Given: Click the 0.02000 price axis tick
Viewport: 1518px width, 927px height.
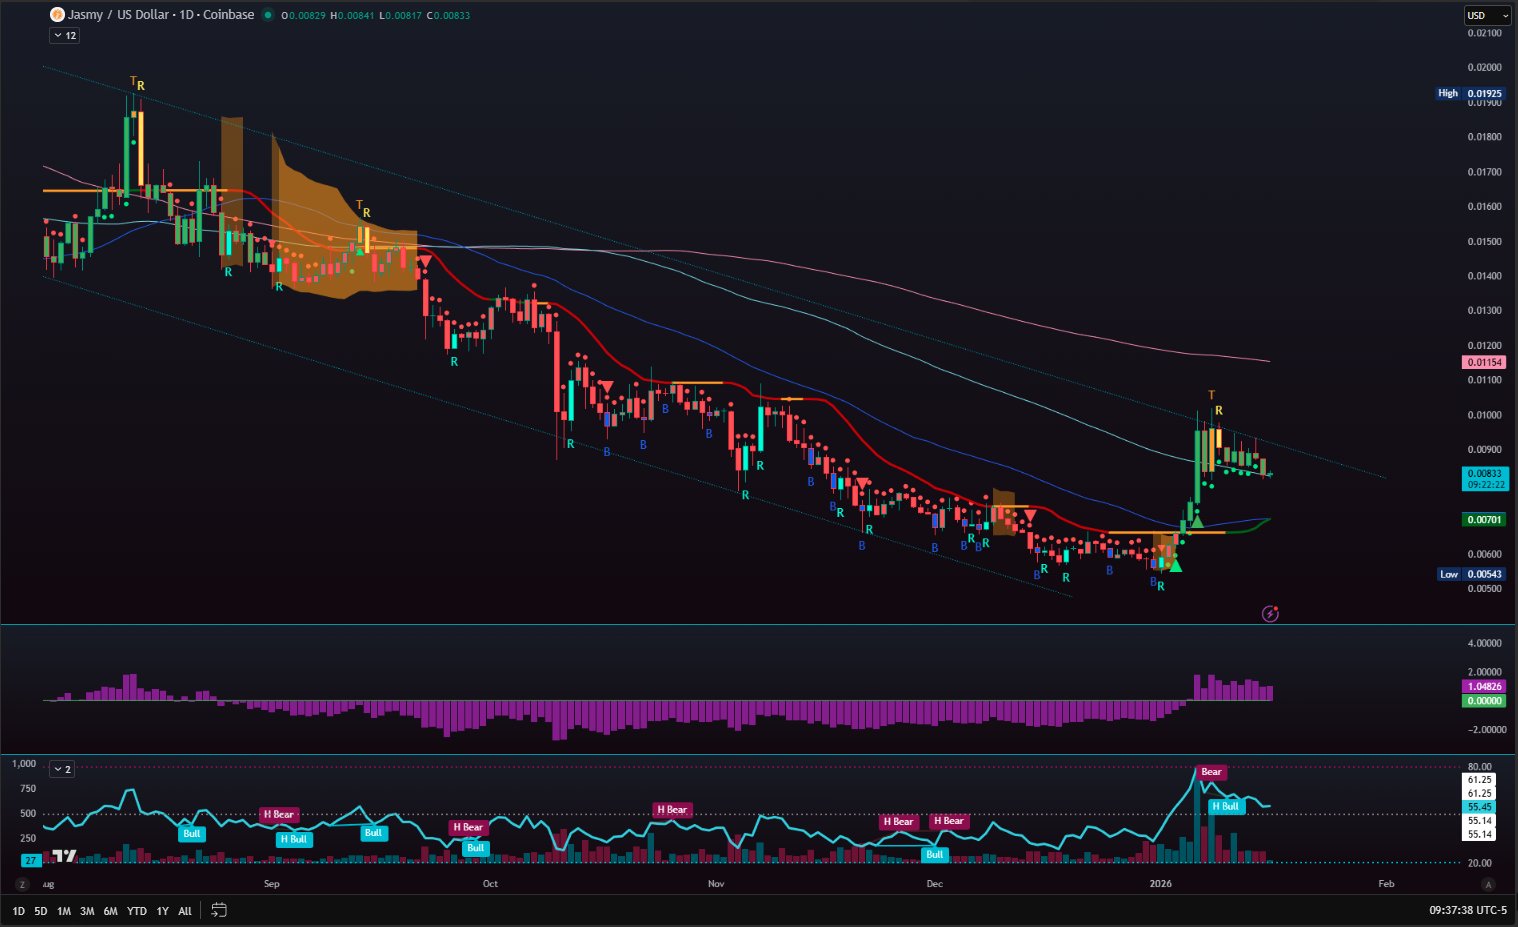Looking at the screenshot, I should 1484,68.
